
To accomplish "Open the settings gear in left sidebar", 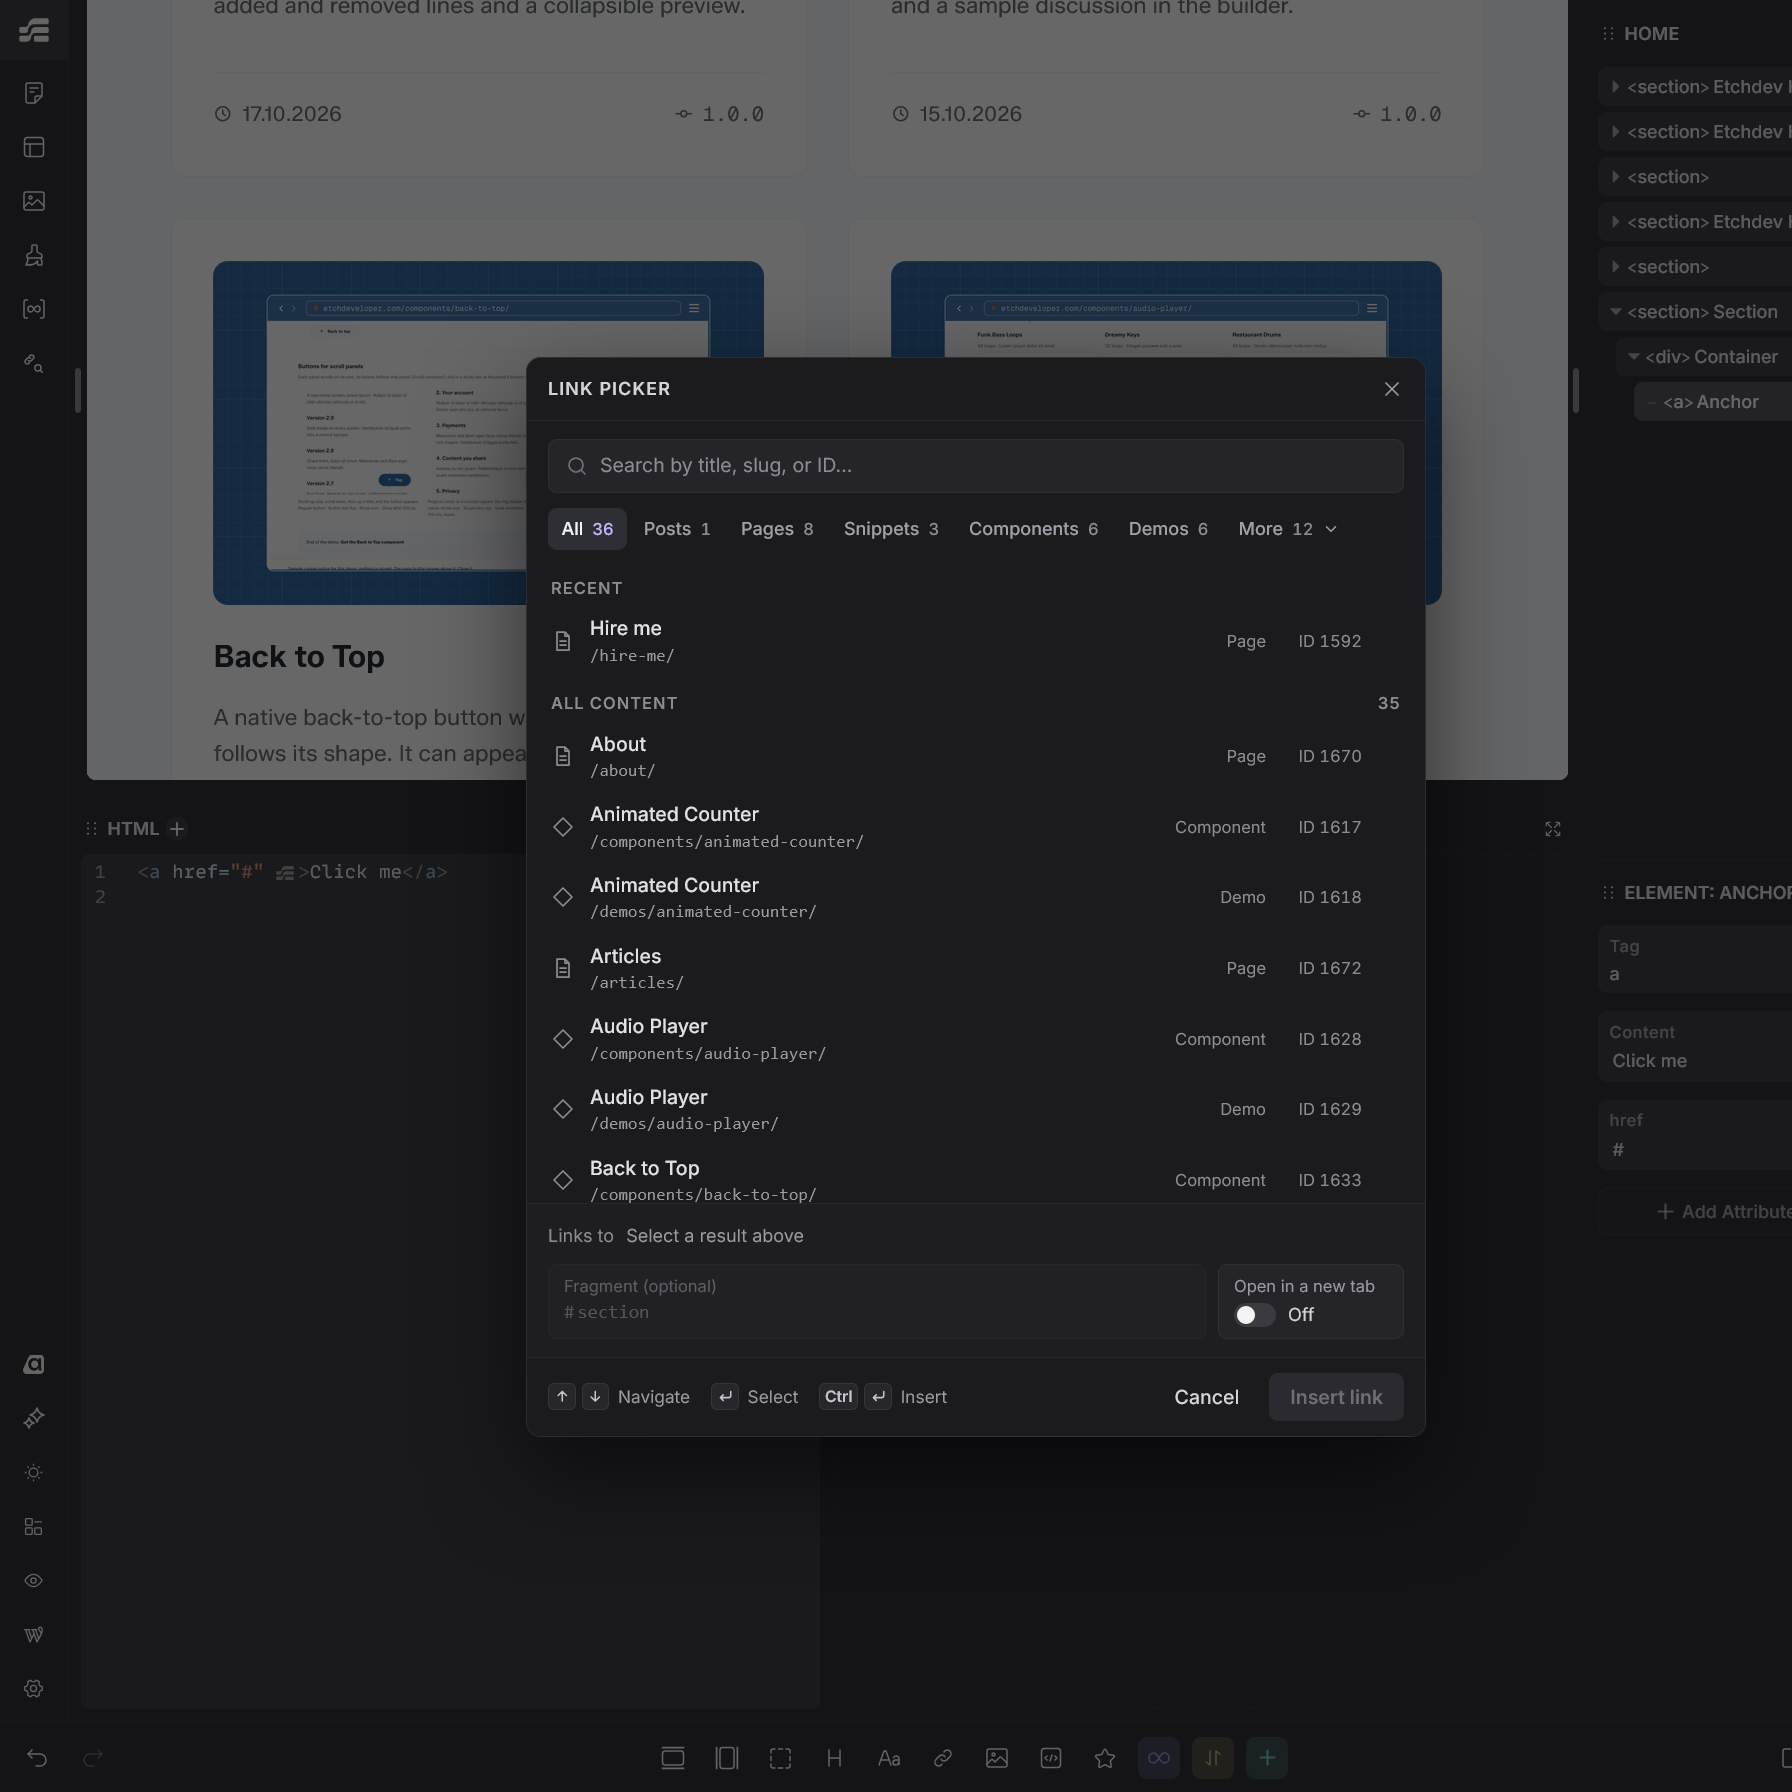I will pos(34,1688).
